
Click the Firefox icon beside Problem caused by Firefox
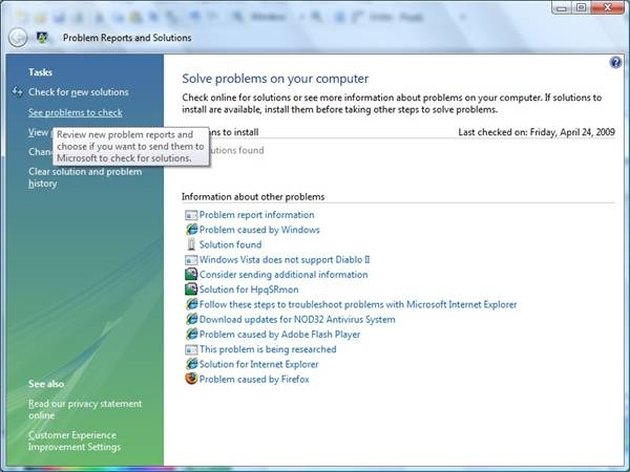[191, 379]
